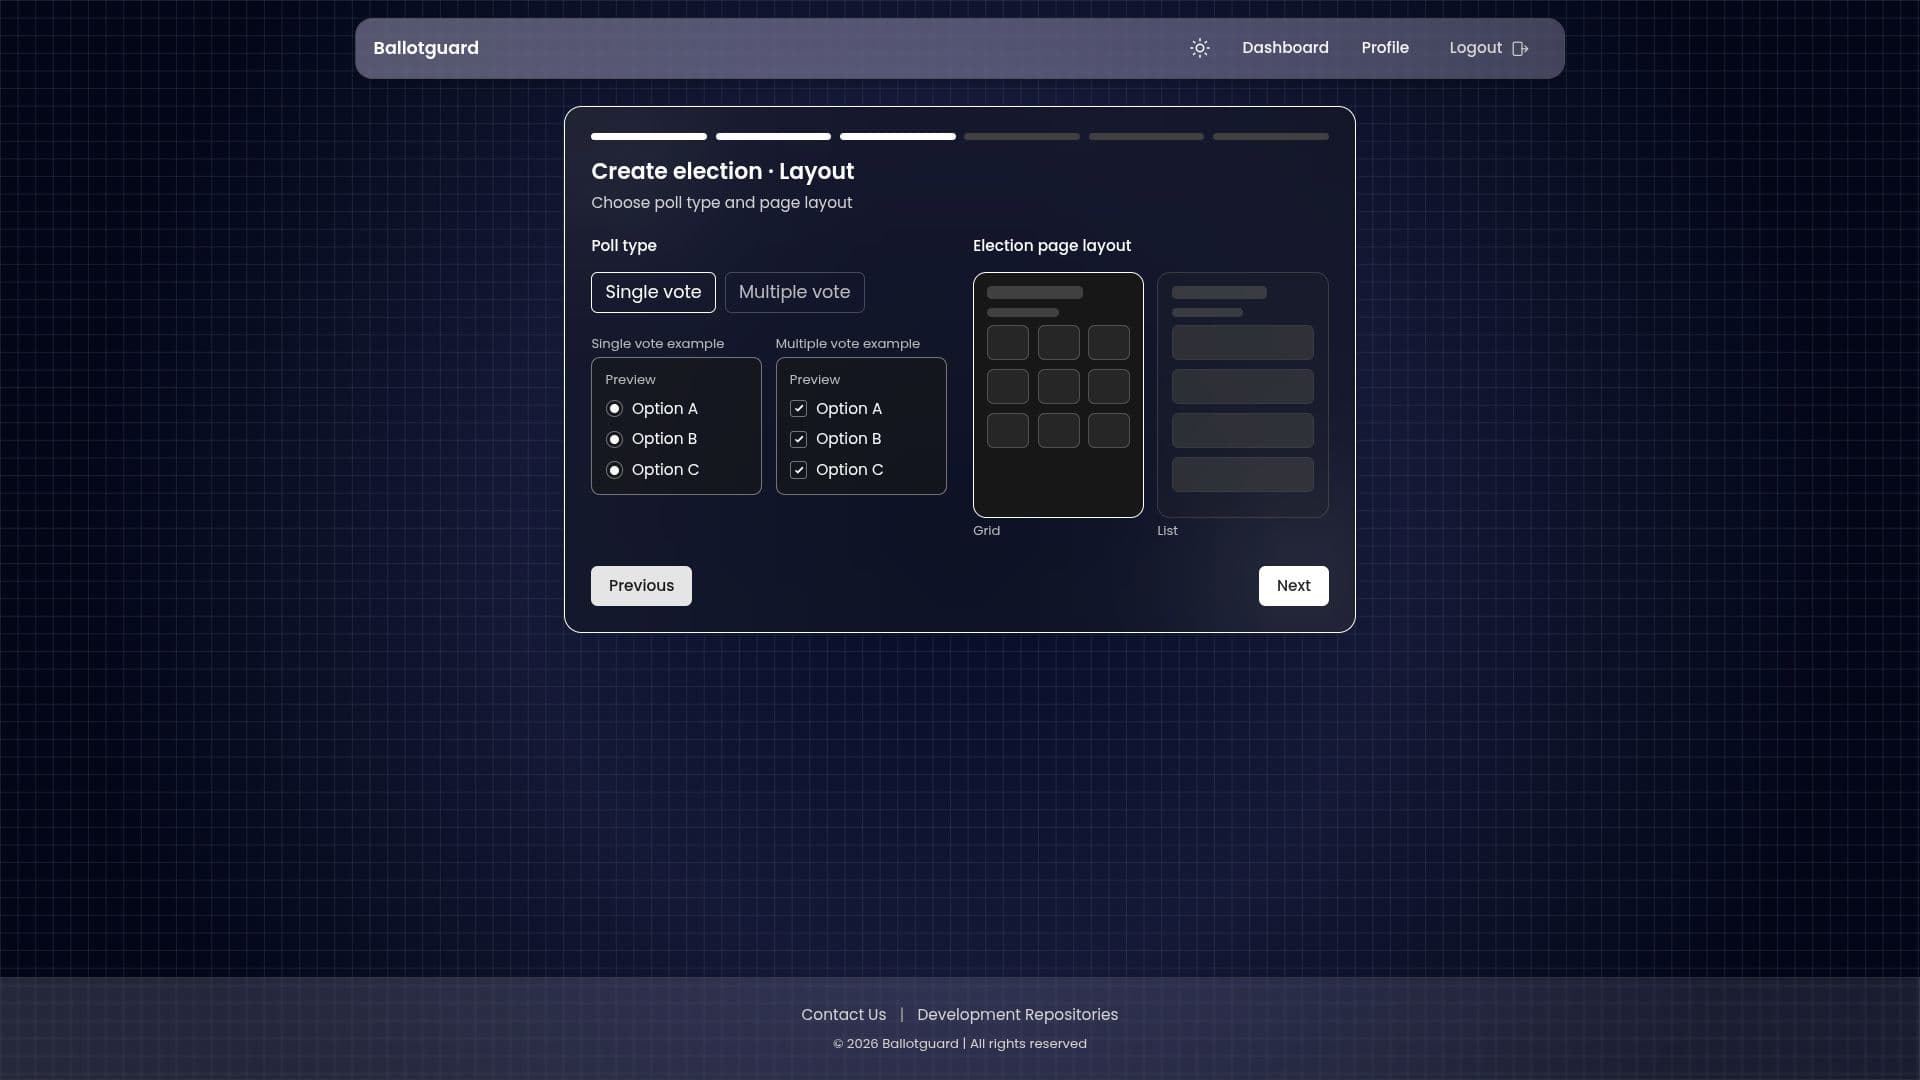Select the Single vote poll type

(x=653, y=292)
